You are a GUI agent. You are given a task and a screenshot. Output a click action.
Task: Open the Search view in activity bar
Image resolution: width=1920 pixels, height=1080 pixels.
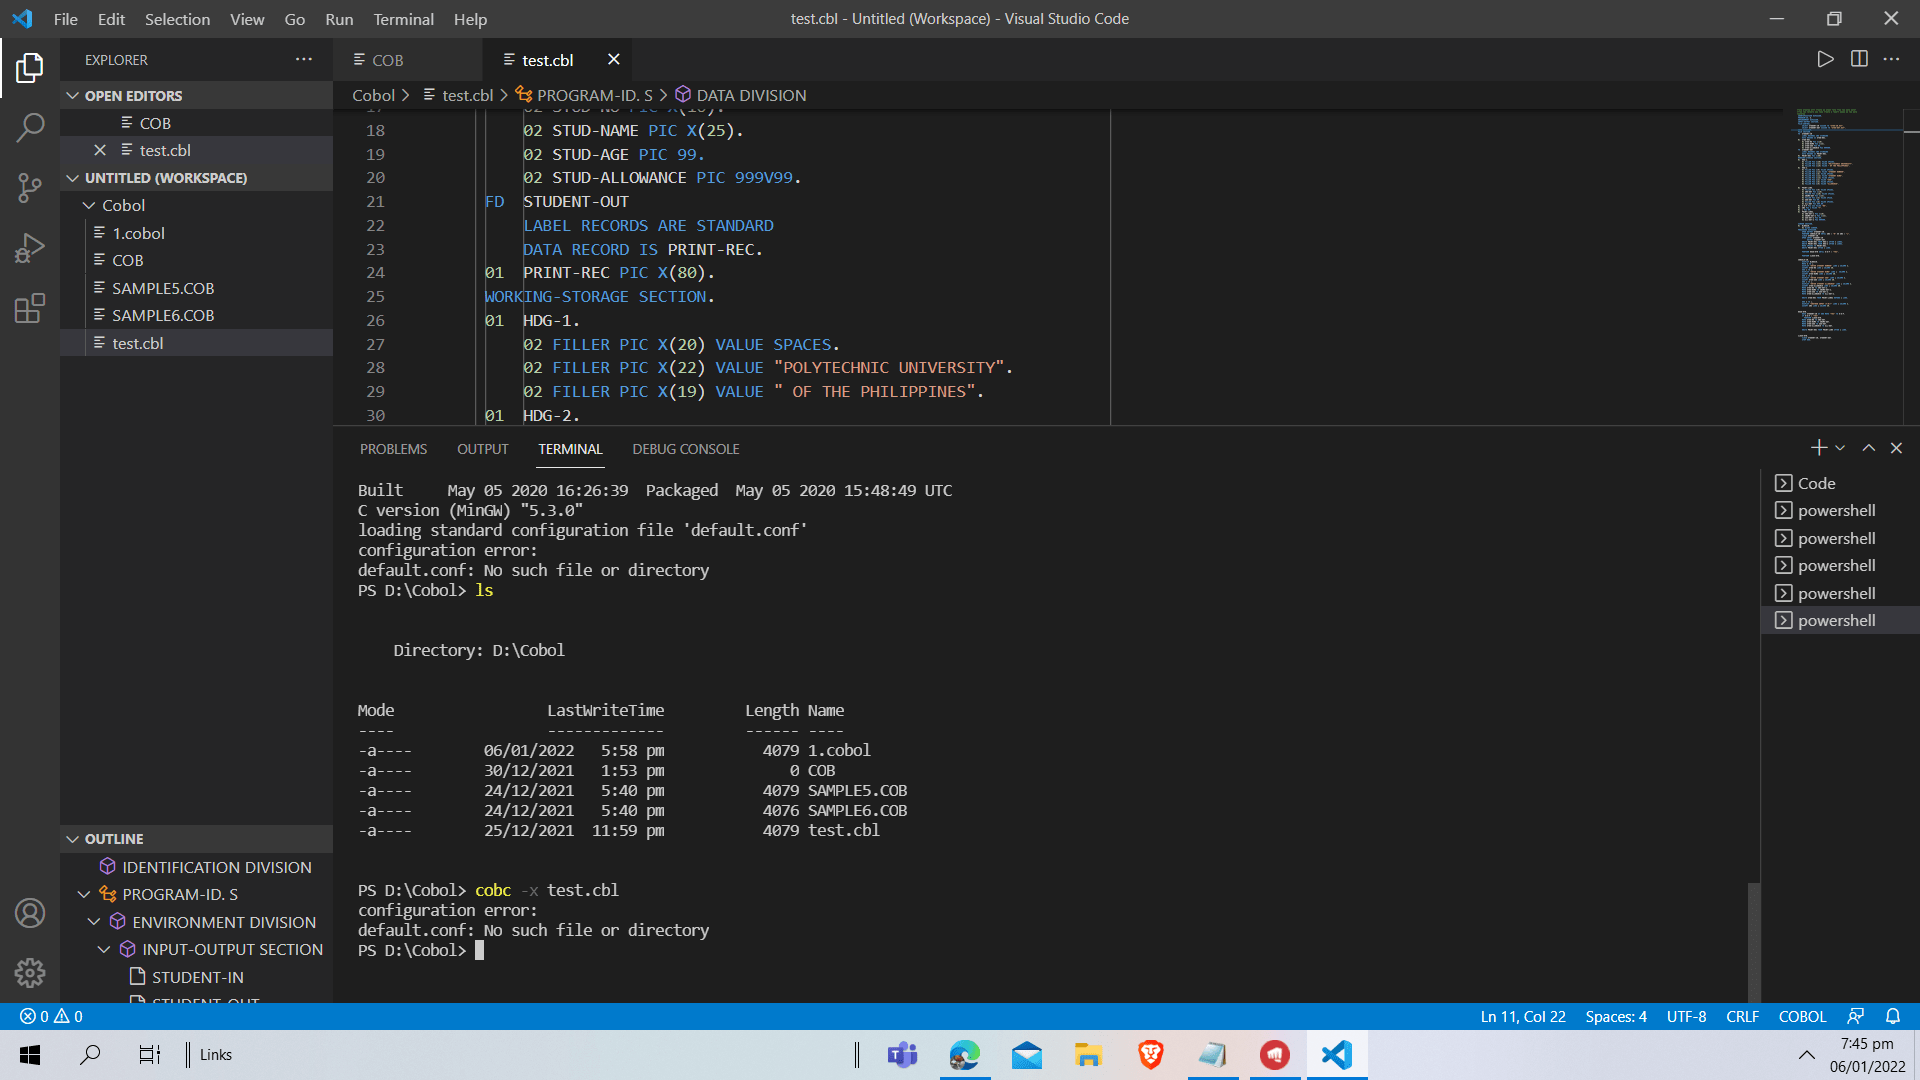[30, 127]
